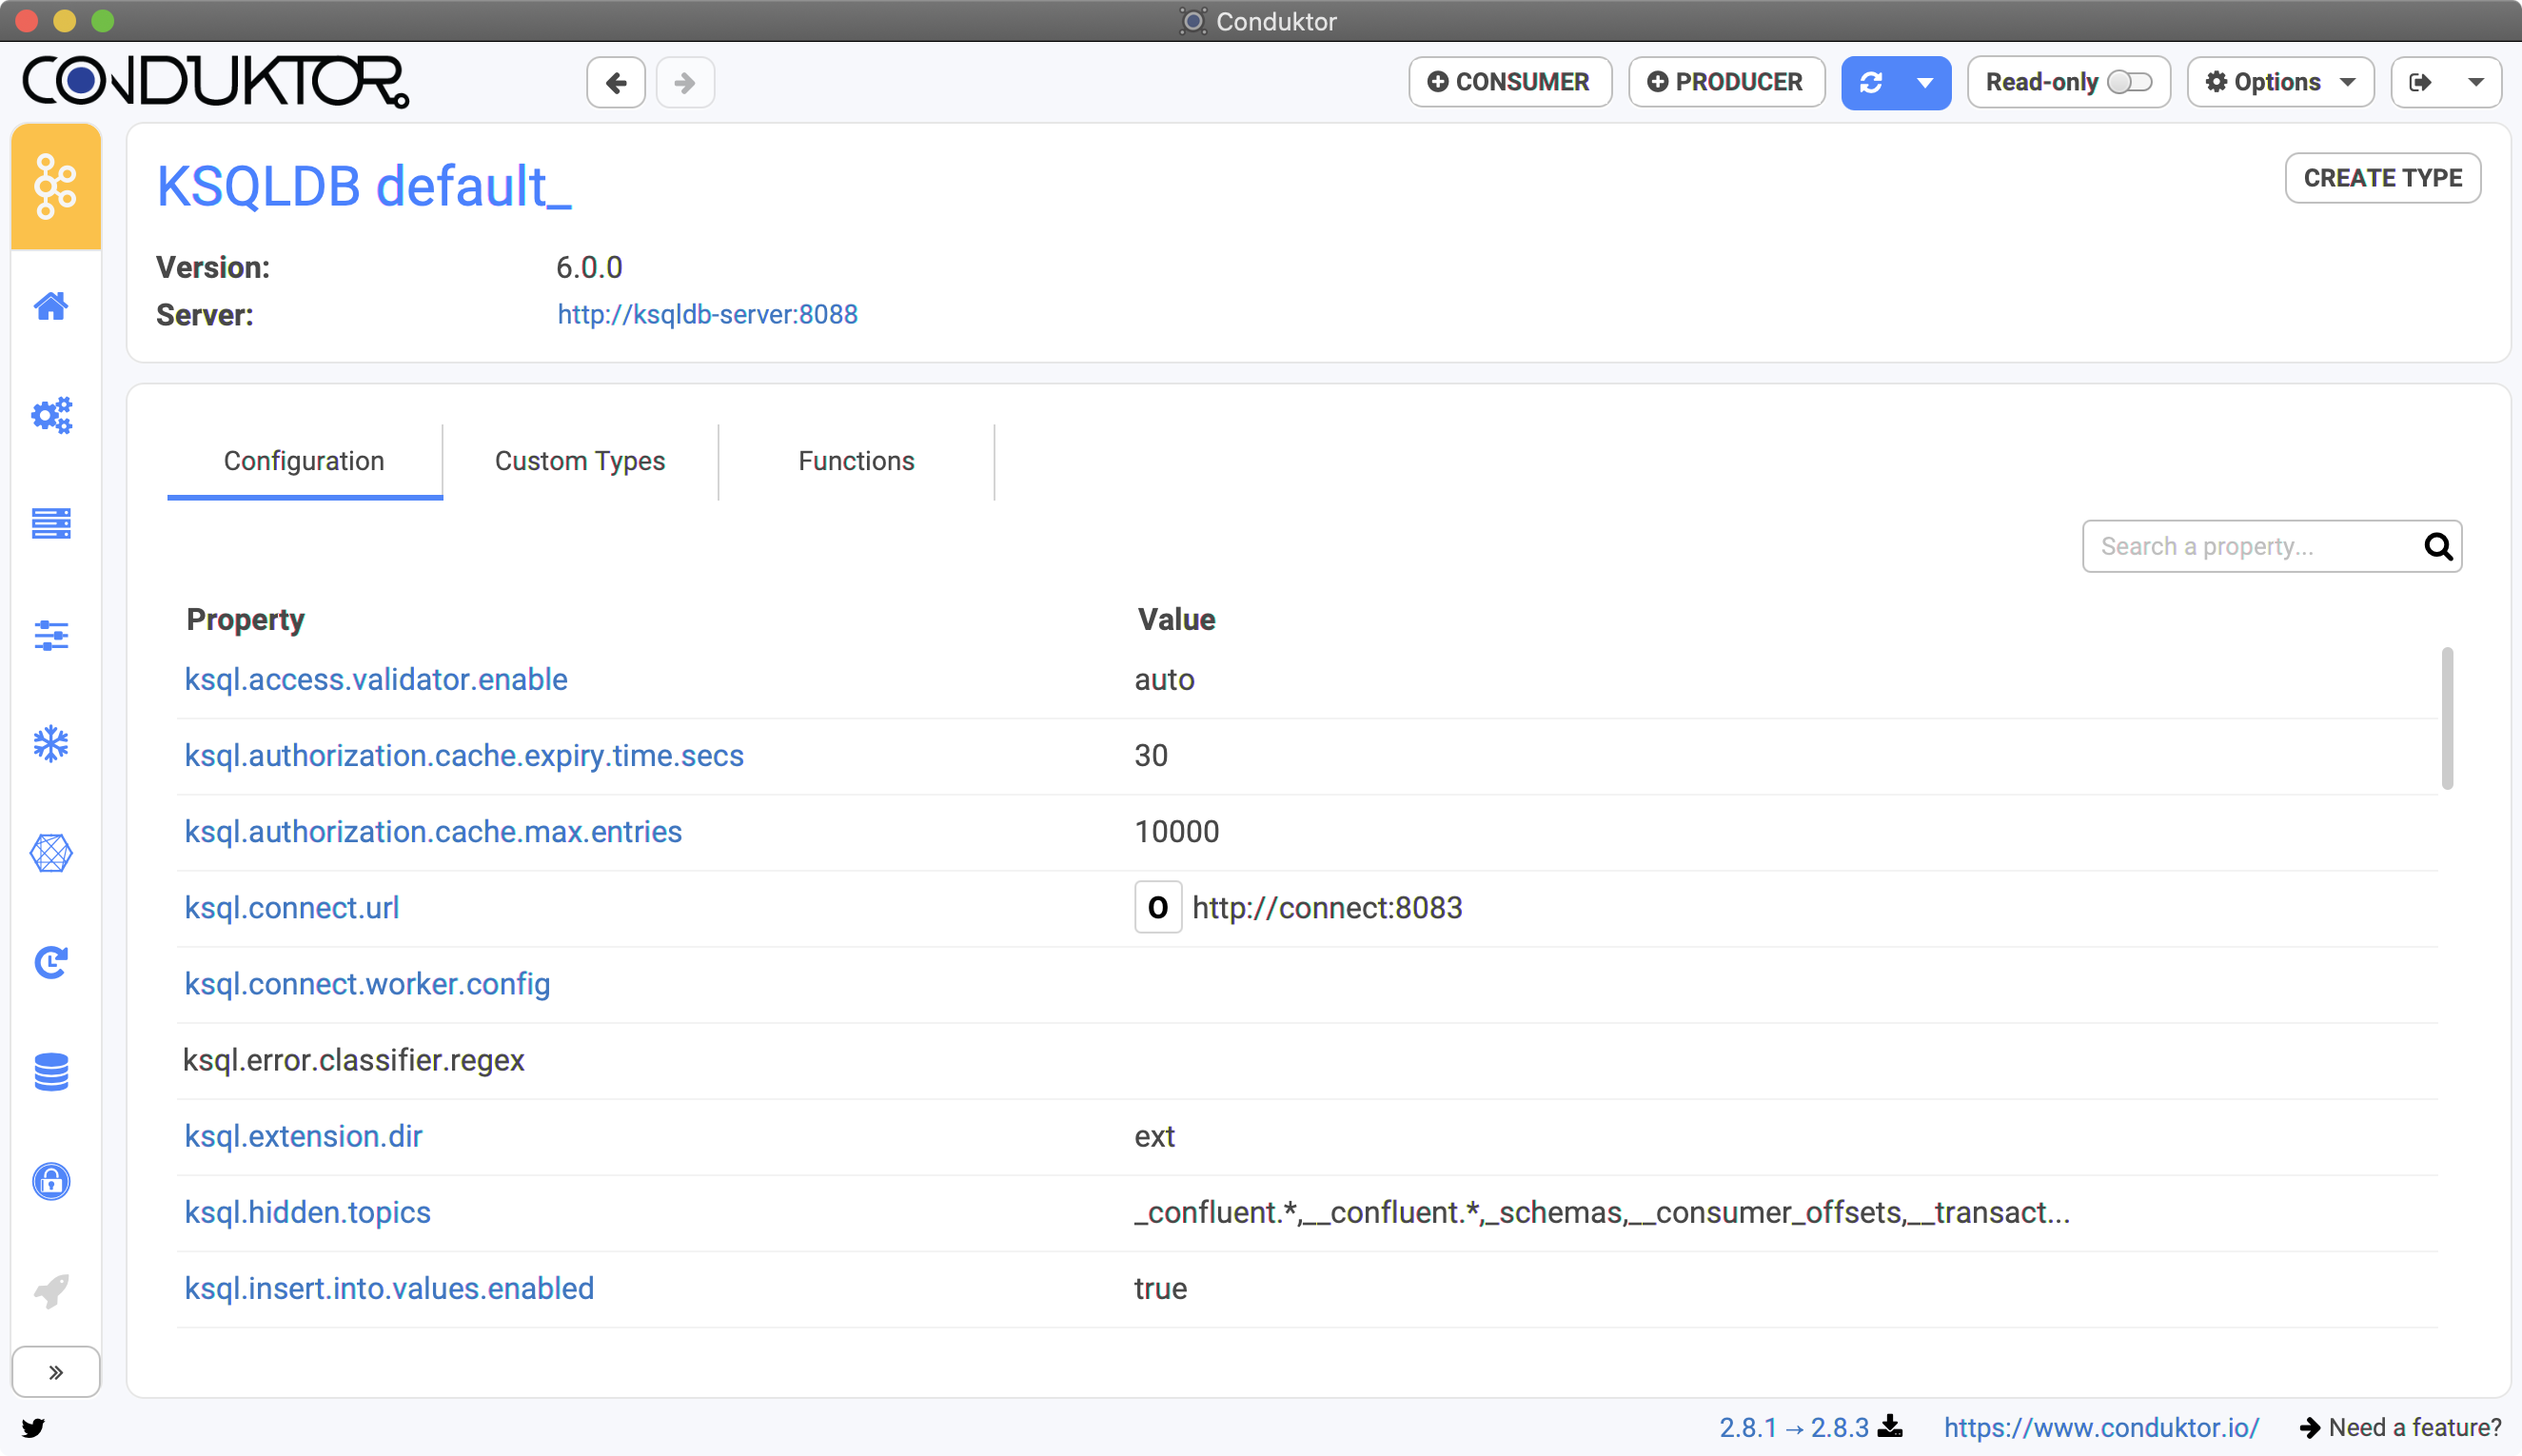
Task: Click the ksql.connect.url property link
Action: (x=289, y=908)
